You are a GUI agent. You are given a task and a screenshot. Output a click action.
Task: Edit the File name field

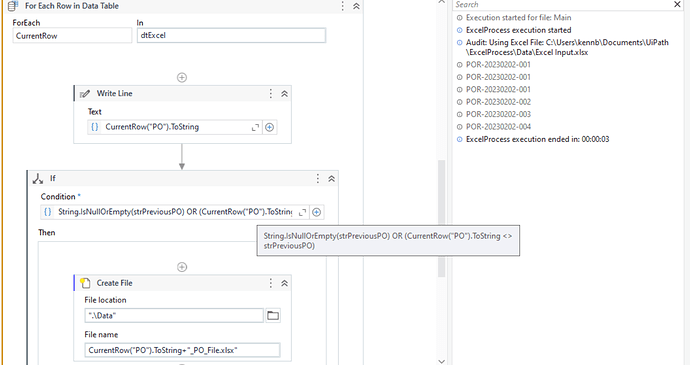(x=182, y=350)
